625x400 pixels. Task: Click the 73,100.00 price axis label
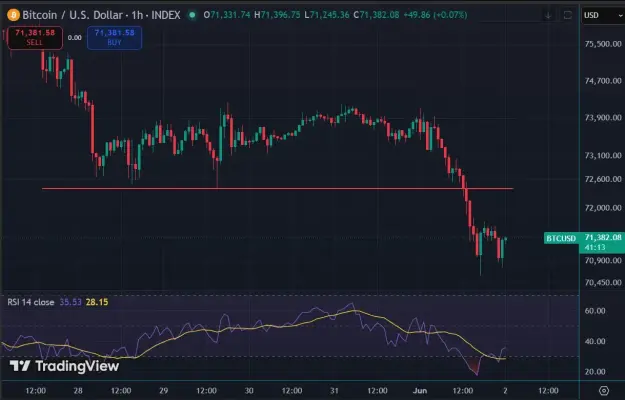tap(603, 155)
